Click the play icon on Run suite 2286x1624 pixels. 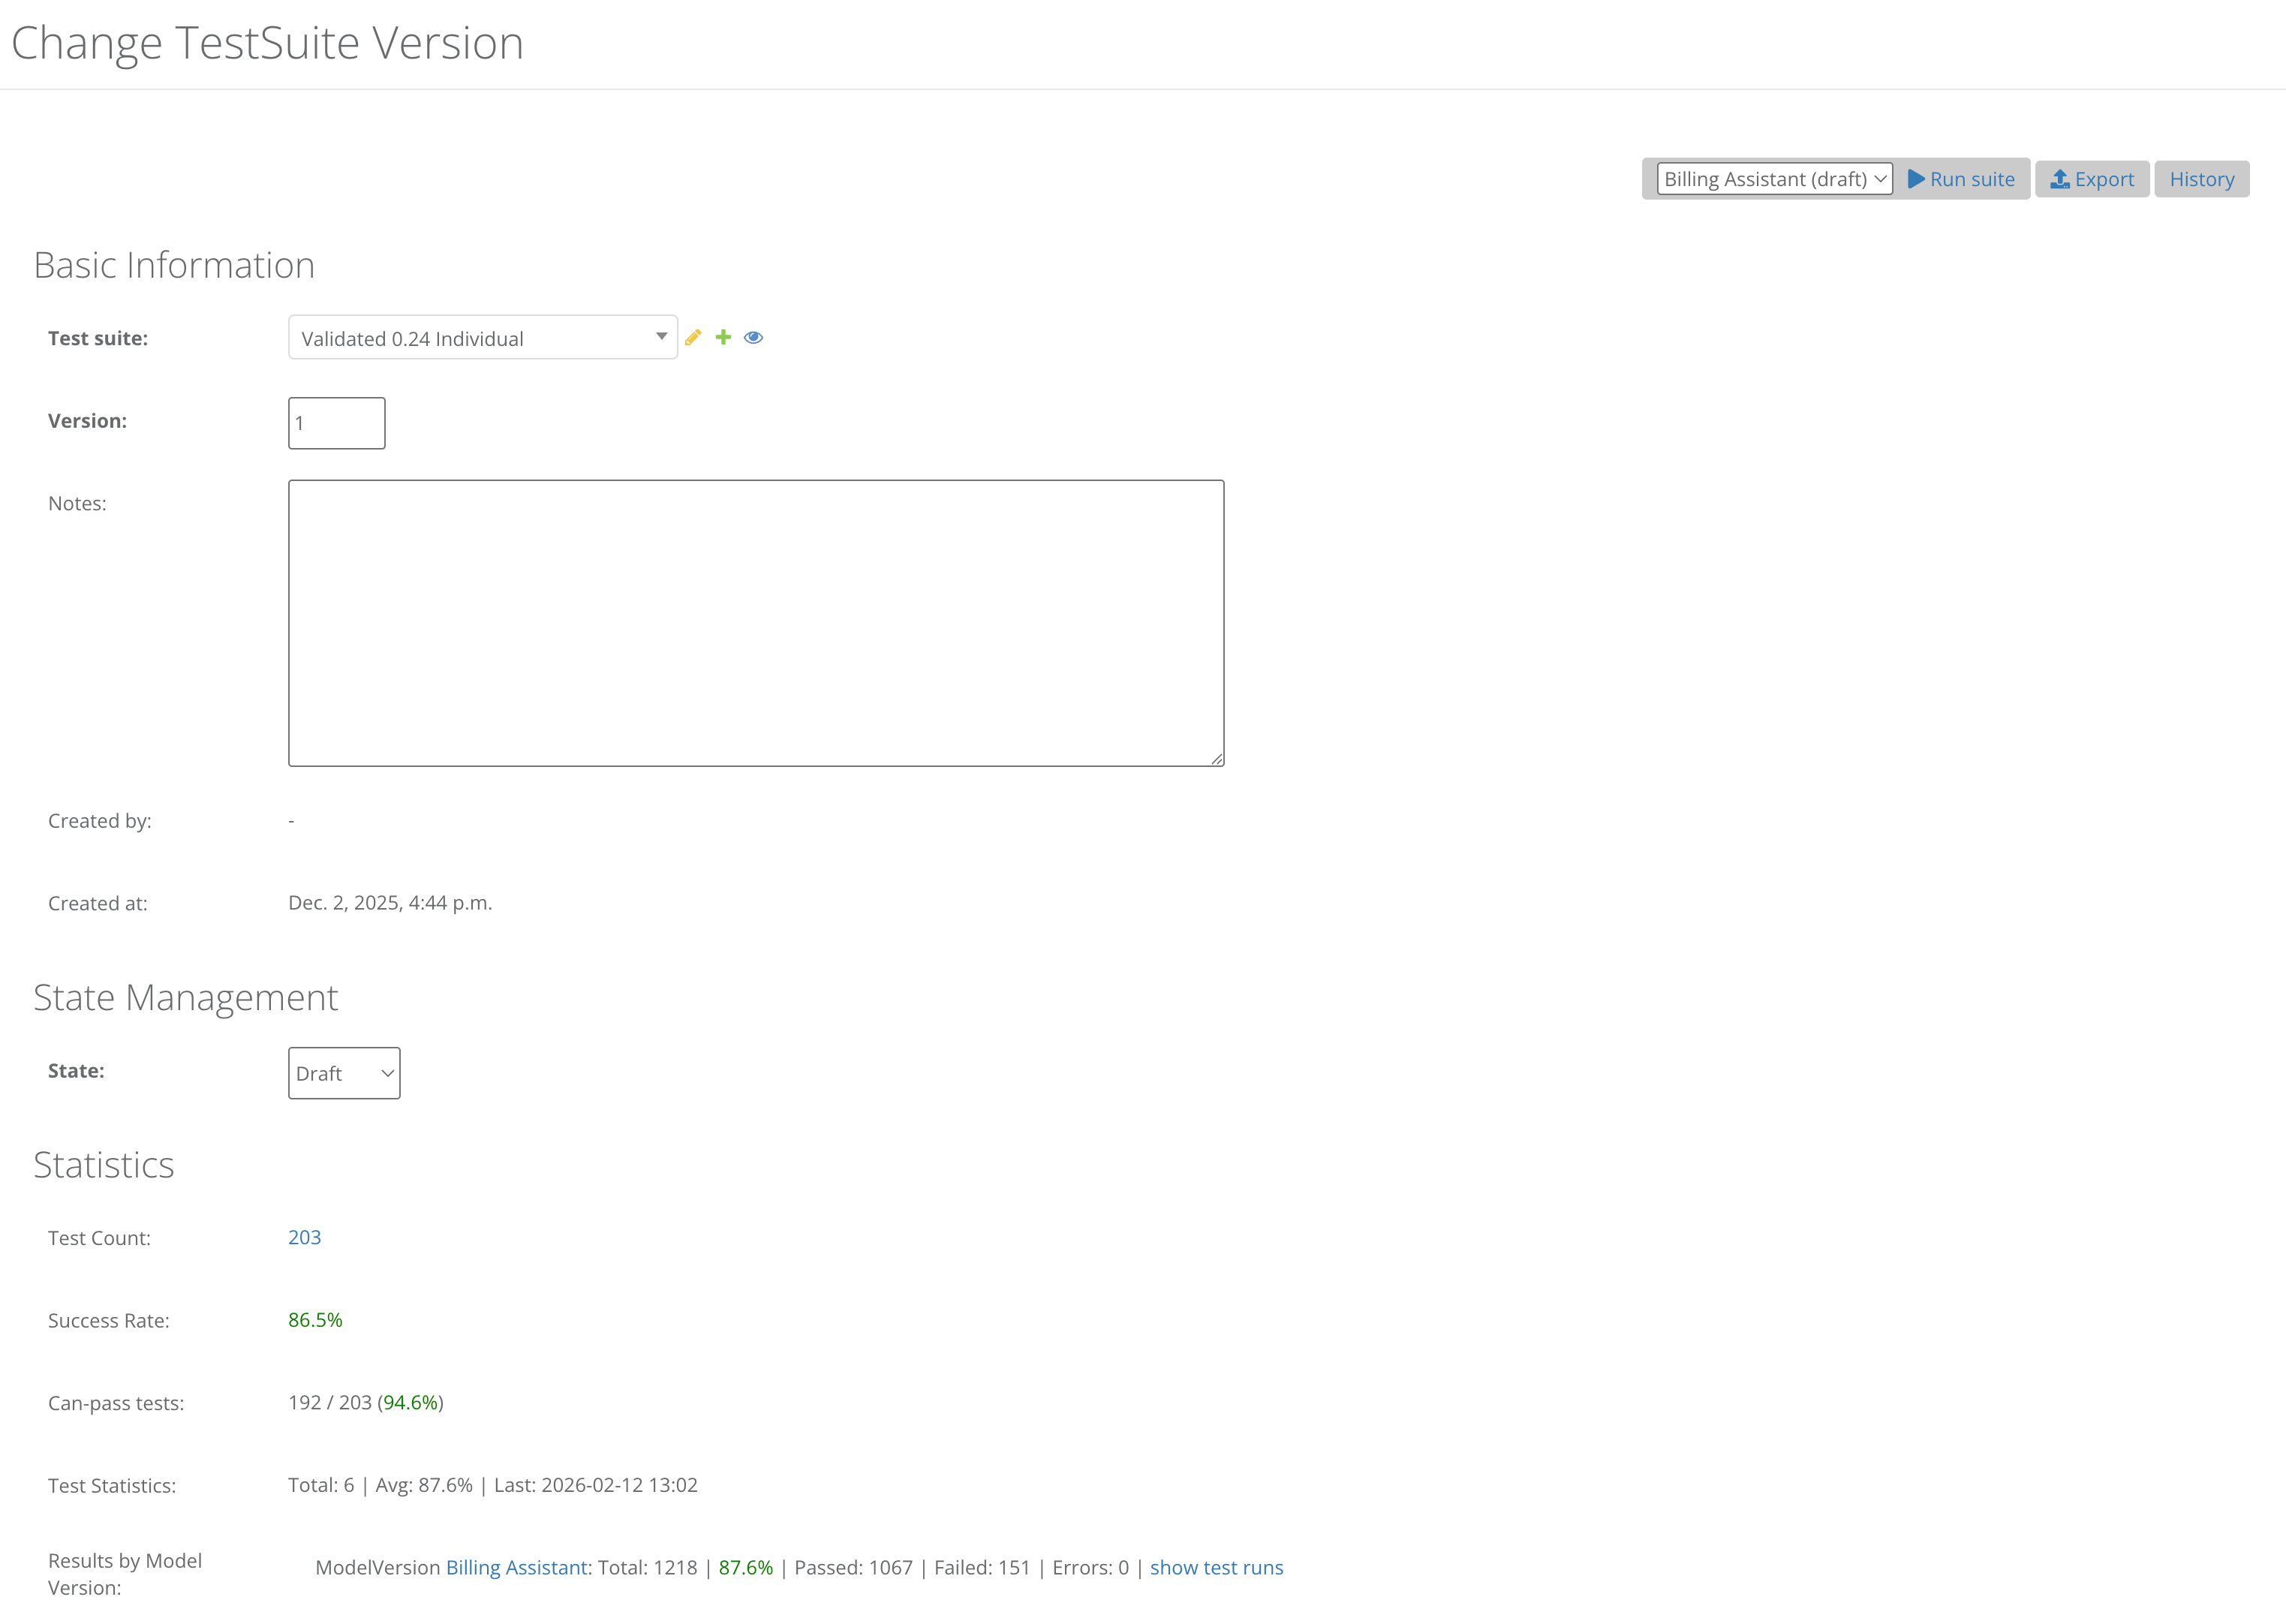[x=1916, y=179]
